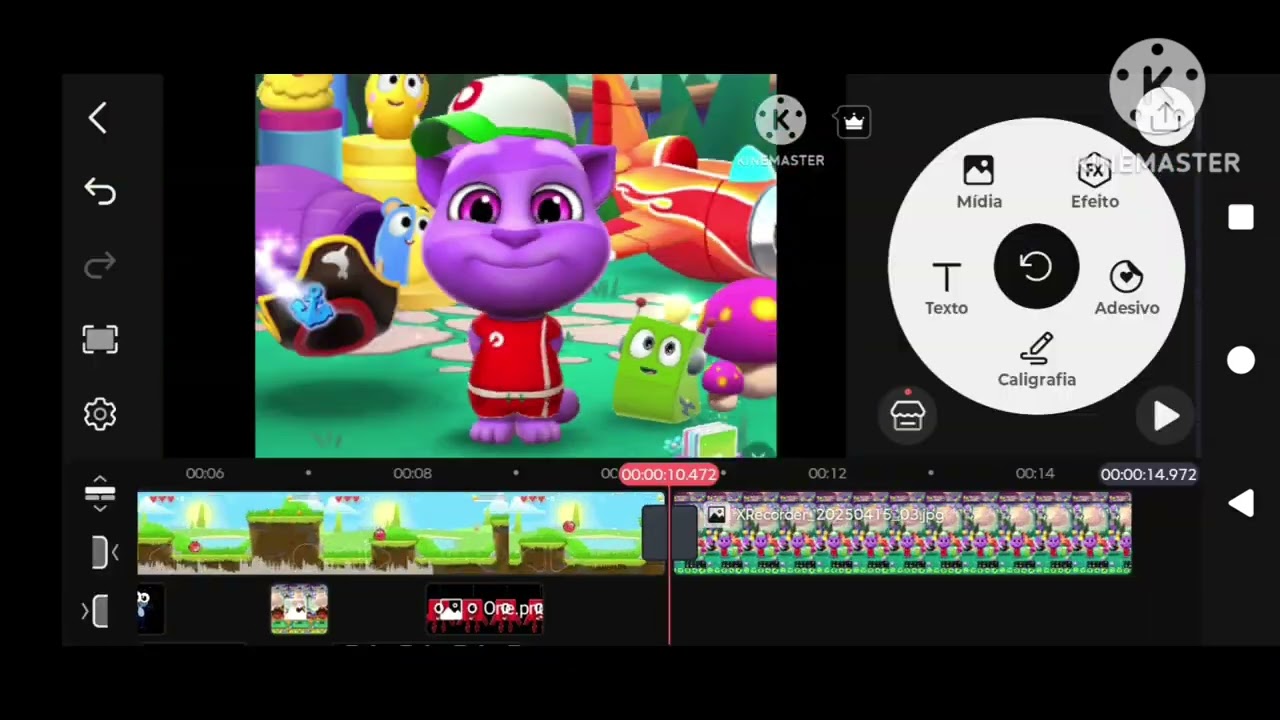Open project settings gear

point(100,414)
